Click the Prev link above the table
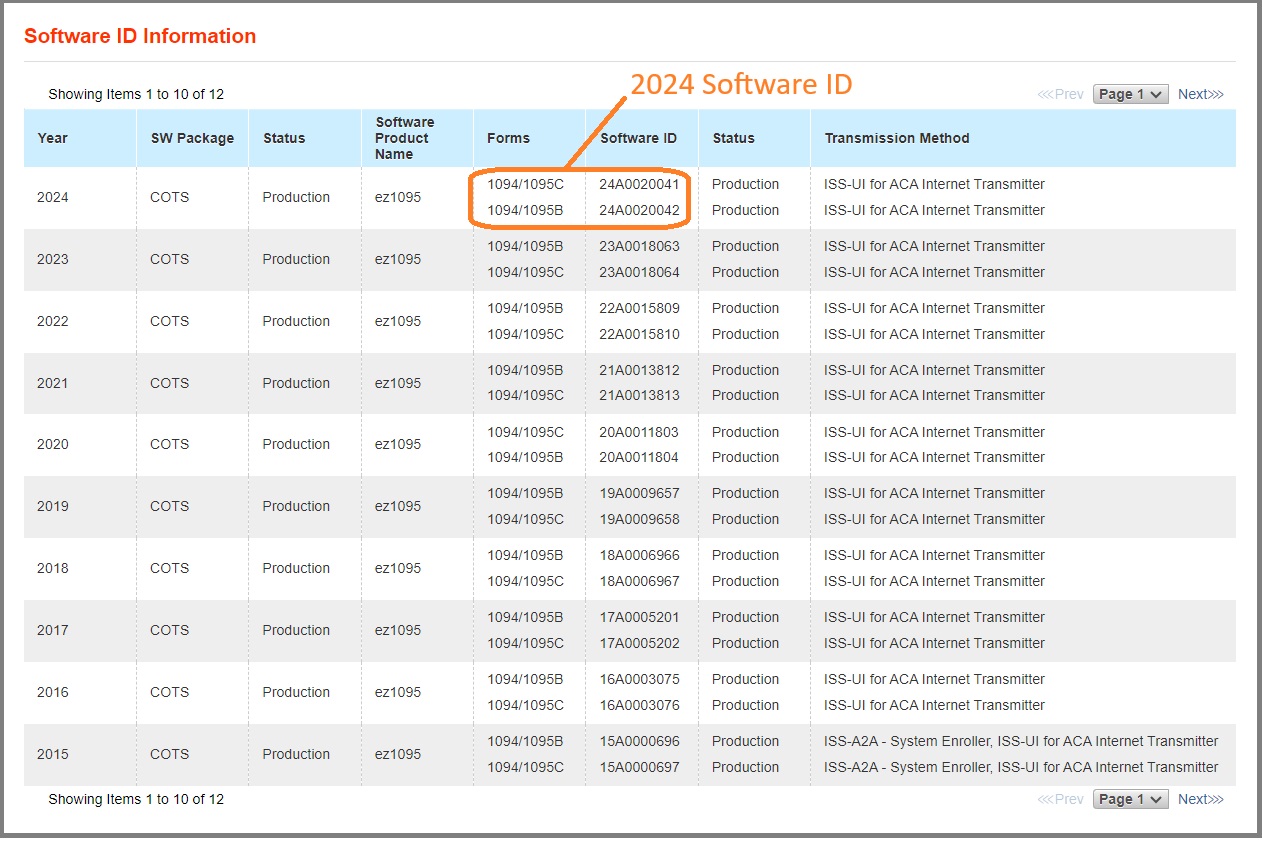This screenshot has height=842, width=1262. click(1061, 94)
